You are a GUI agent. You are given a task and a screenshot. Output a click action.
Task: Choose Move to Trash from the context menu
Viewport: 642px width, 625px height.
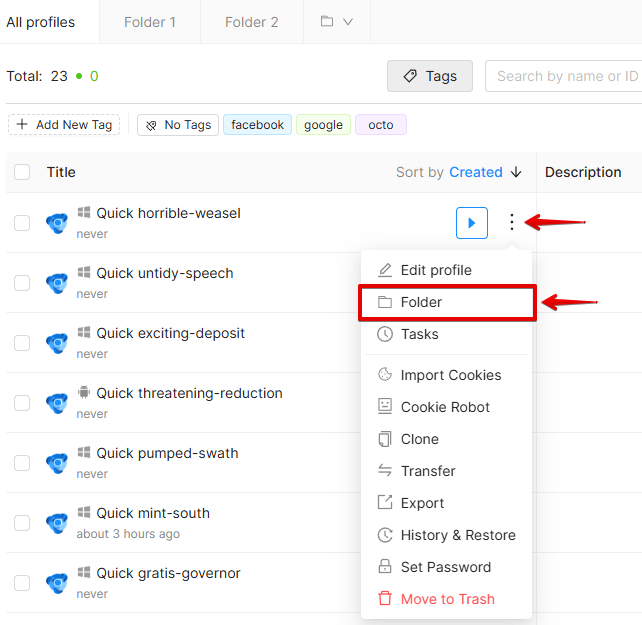pyautogui.click(x=447, y=599)
